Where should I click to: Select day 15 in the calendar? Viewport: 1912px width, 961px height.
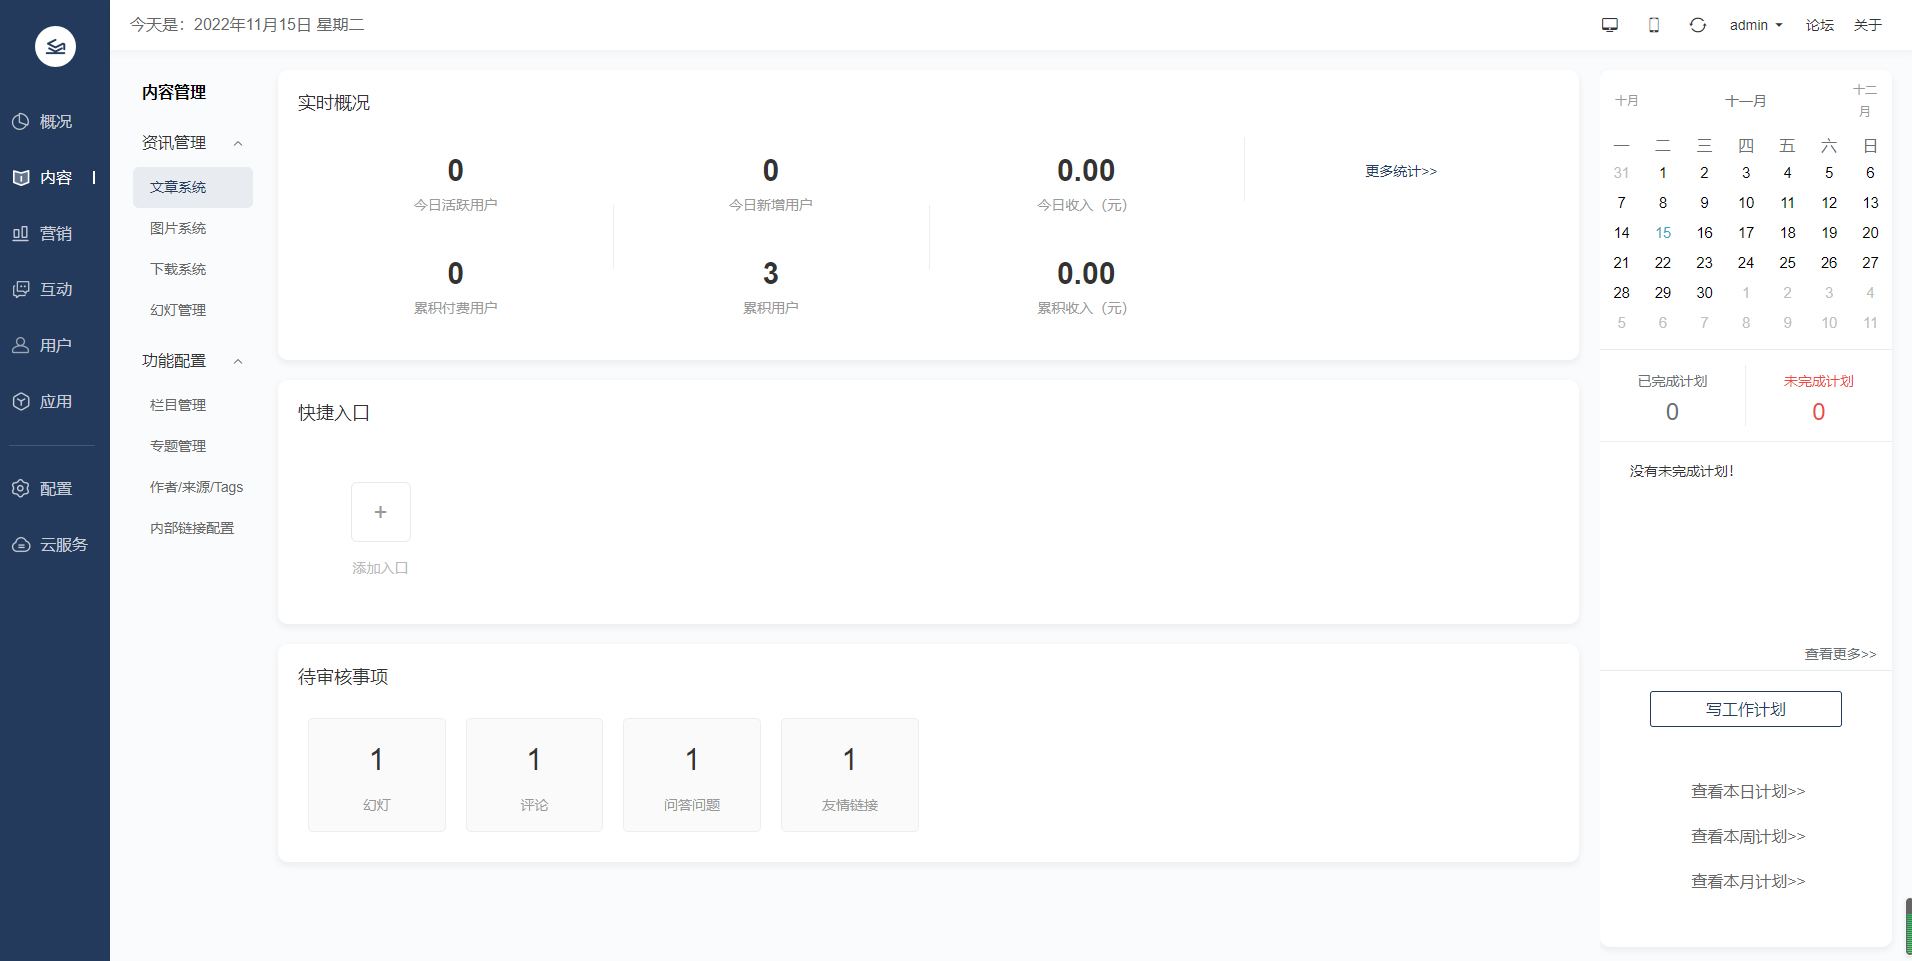[x=1663, y=233]
